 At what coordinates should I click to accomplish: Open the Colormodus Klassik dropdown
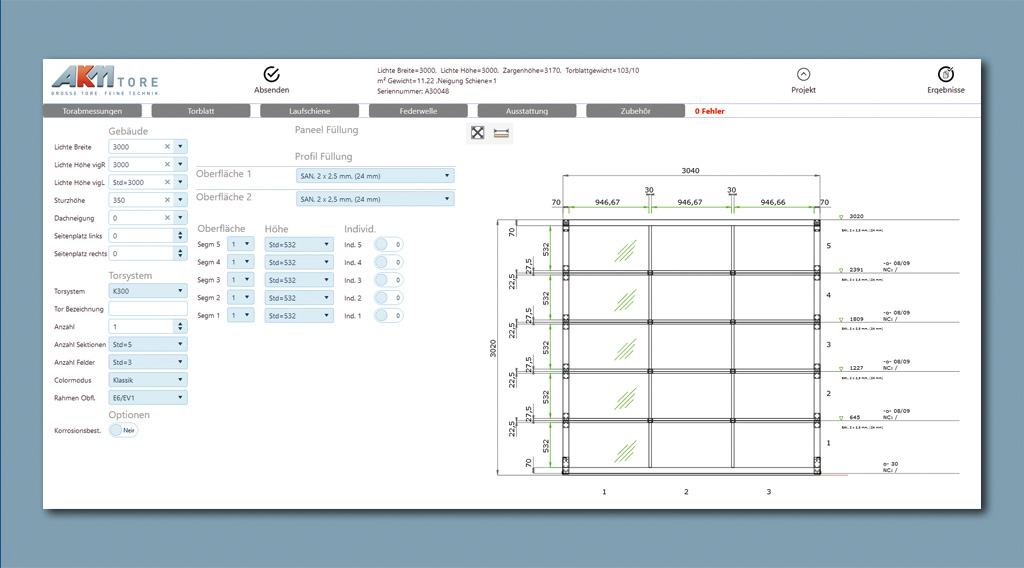pyautogui.click(x=148, y=380)
